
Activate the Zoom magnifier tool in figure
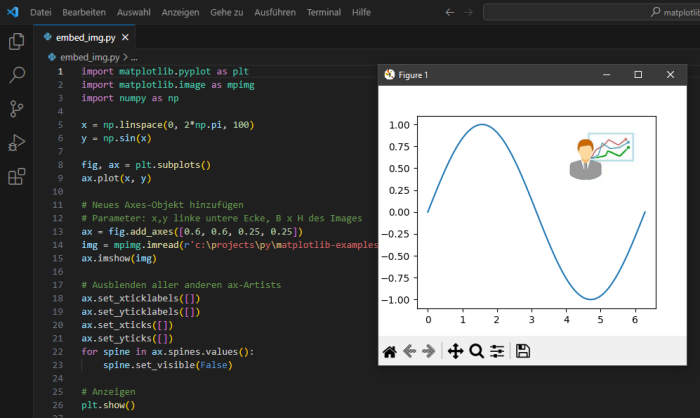[476, 351]
